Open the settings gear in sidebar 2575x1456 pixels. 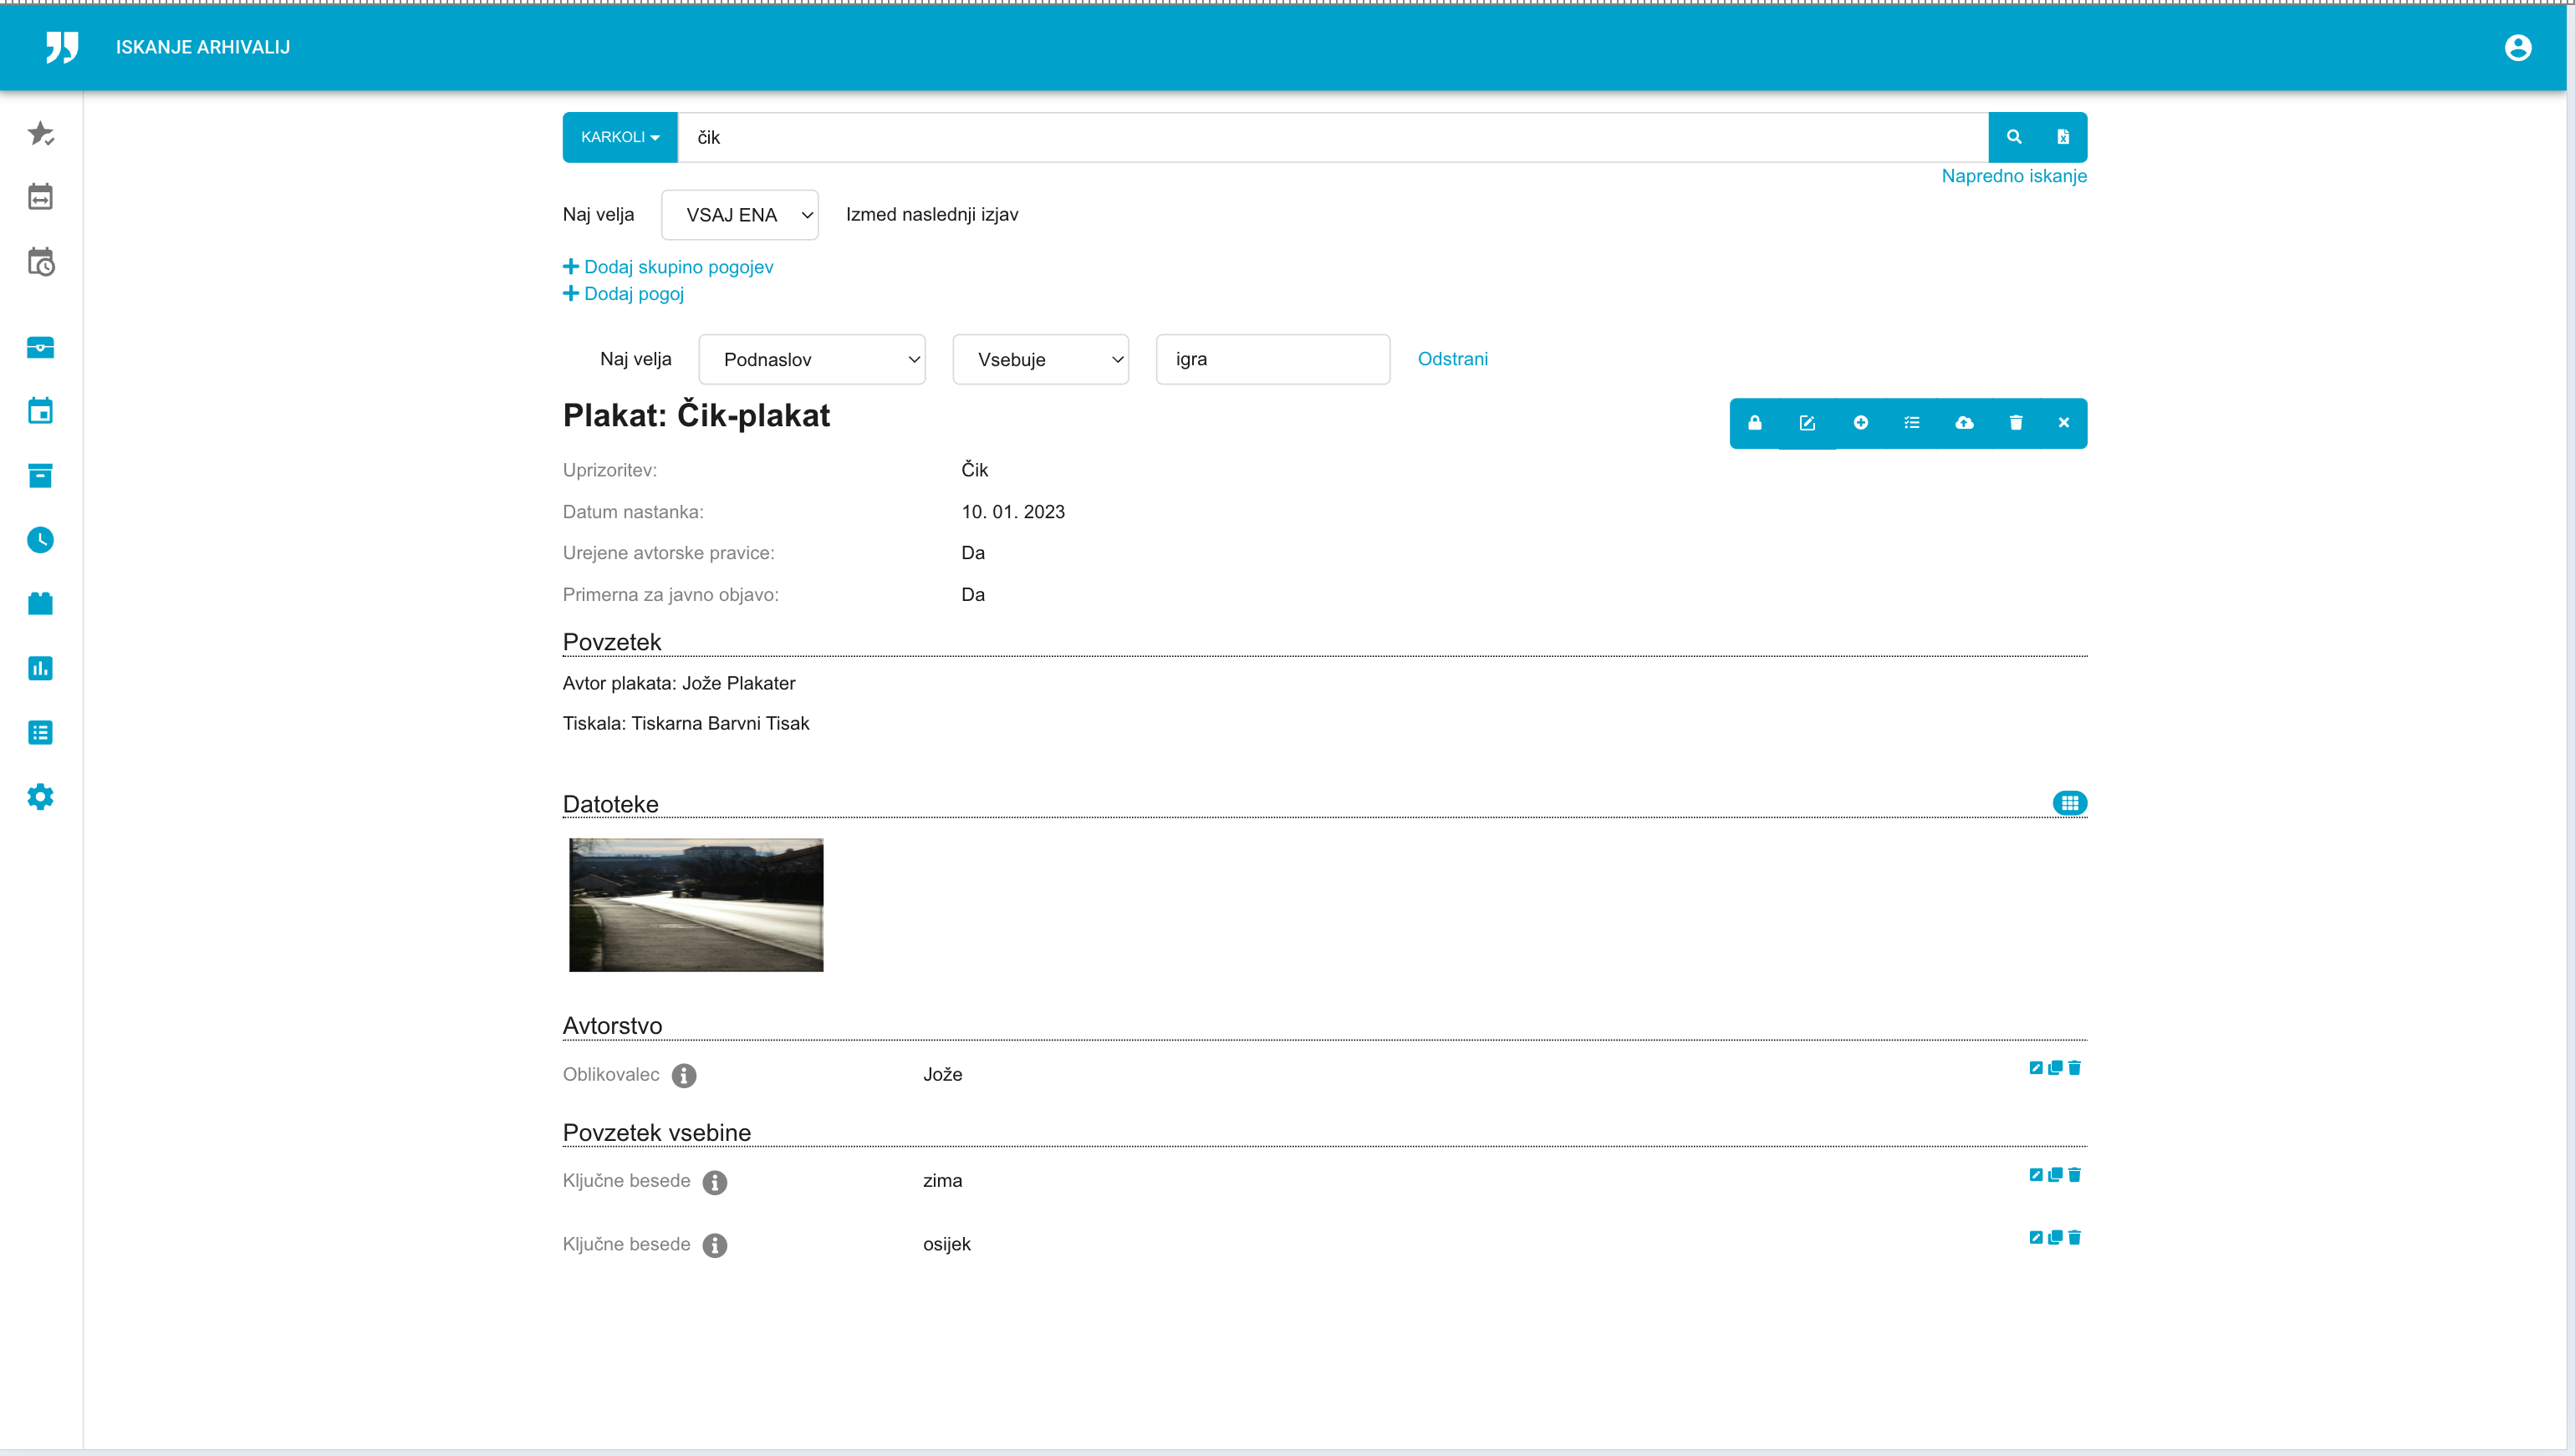point(40,797)
